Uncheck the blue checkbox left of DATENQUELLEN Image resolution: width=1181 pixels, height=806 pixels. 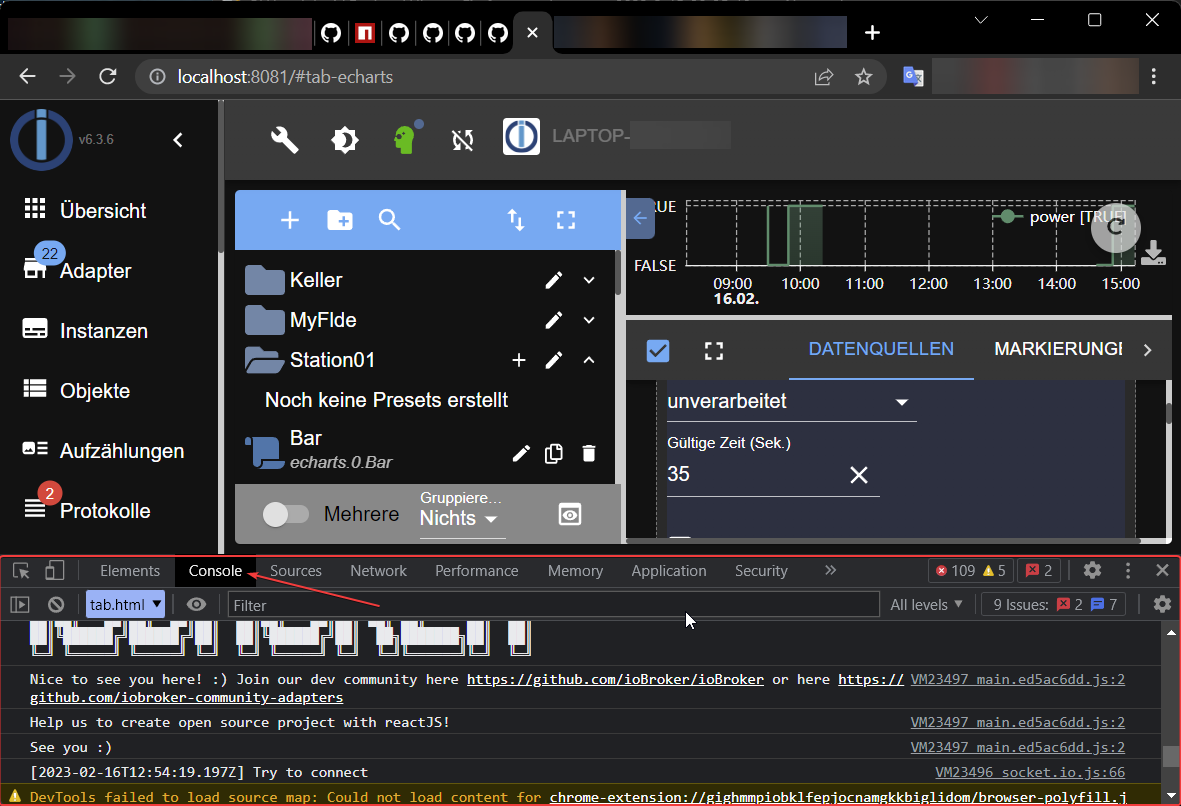point(658,350)
